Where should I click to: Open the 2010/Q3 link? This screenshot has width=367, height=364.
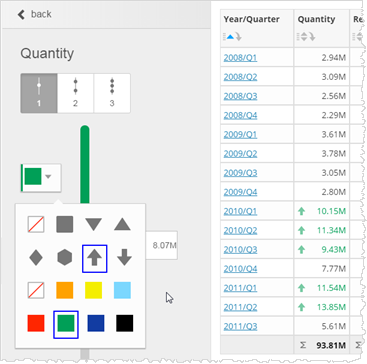click(x=240, y=250)
